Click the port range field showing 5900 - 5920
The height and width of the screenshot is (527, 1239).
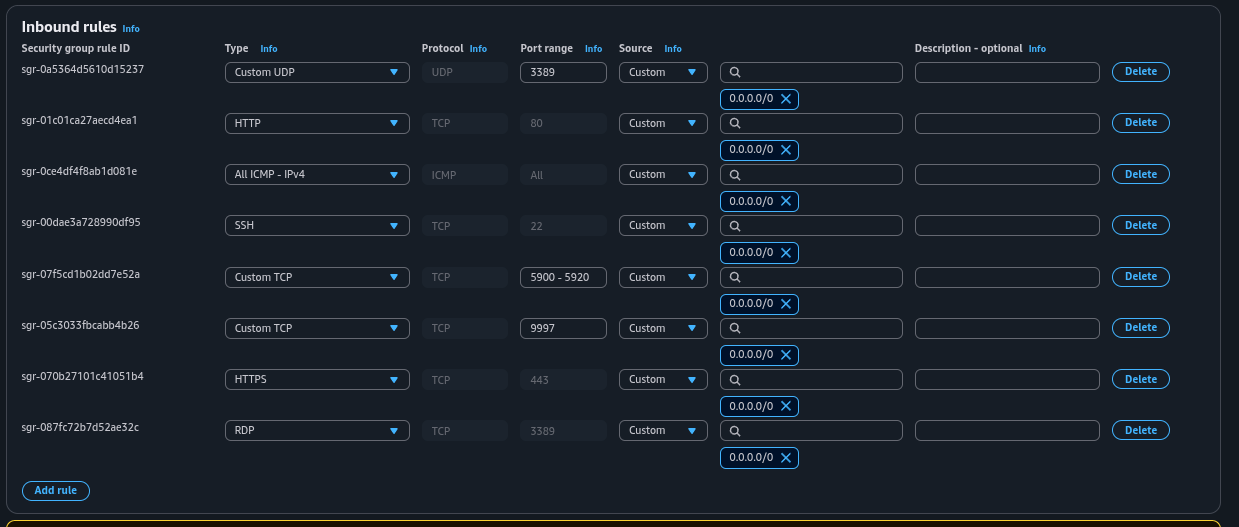coord(563,277)
